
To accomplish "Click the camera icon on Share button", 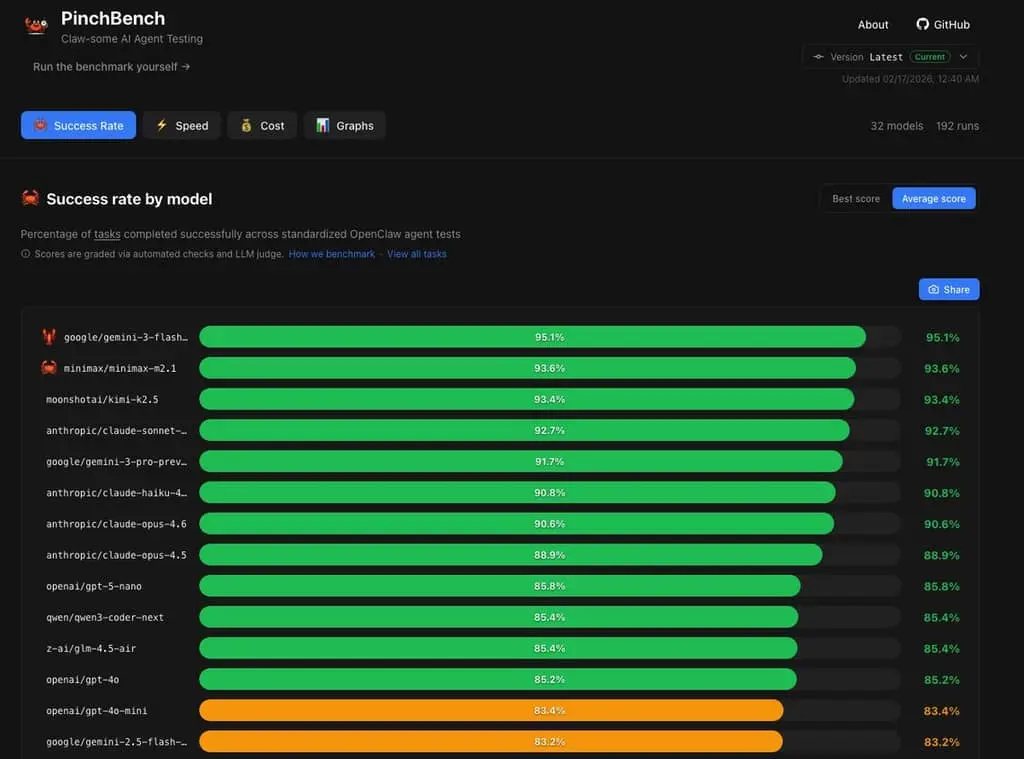I will pos(933,290).
